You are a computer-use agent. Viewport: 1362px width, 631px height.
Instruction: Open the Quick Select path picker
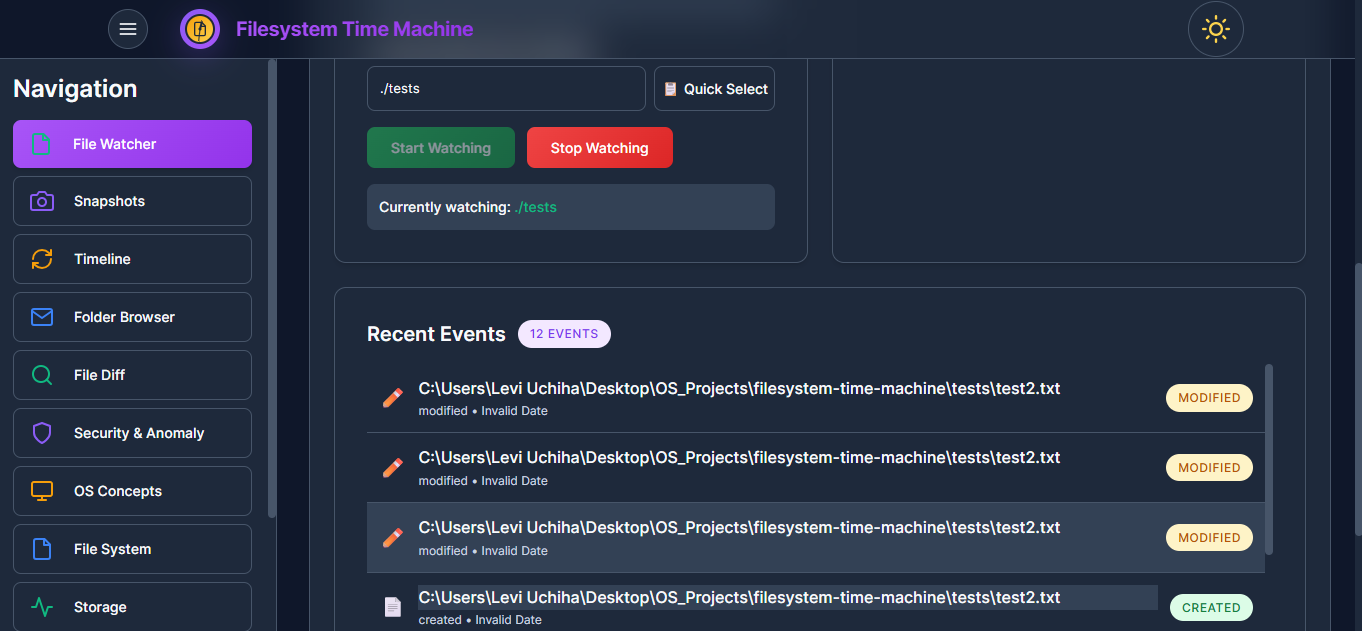[x=714, y=89]
